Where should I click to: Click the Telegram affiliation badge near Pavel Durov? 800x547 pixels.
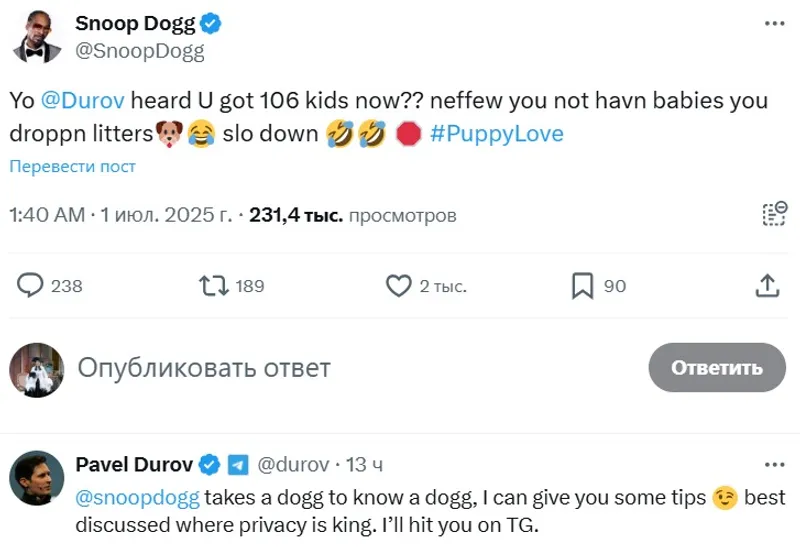point(238,464)
